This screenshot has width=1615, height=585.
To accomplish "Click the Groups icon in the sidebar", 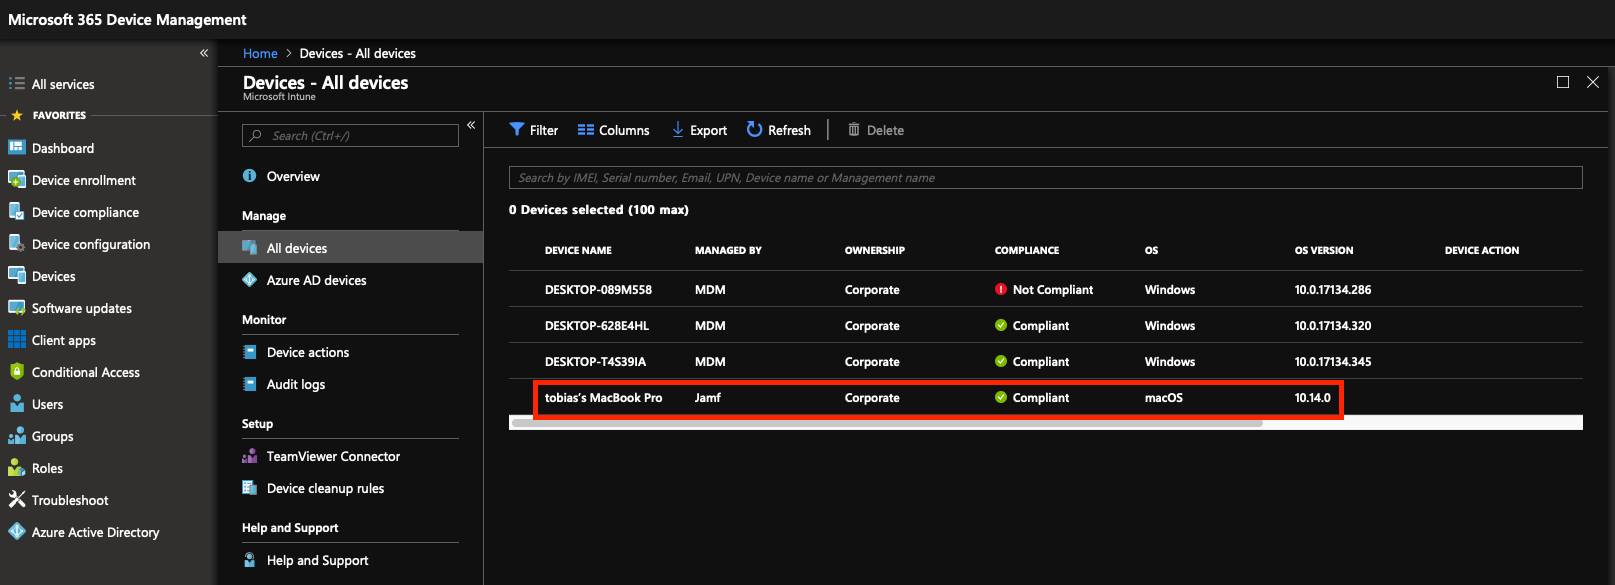I will (16, 436).
